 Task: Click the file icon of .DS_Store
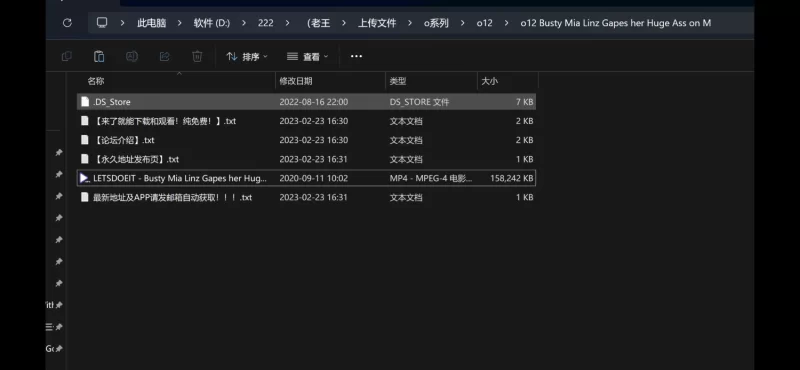85,102
